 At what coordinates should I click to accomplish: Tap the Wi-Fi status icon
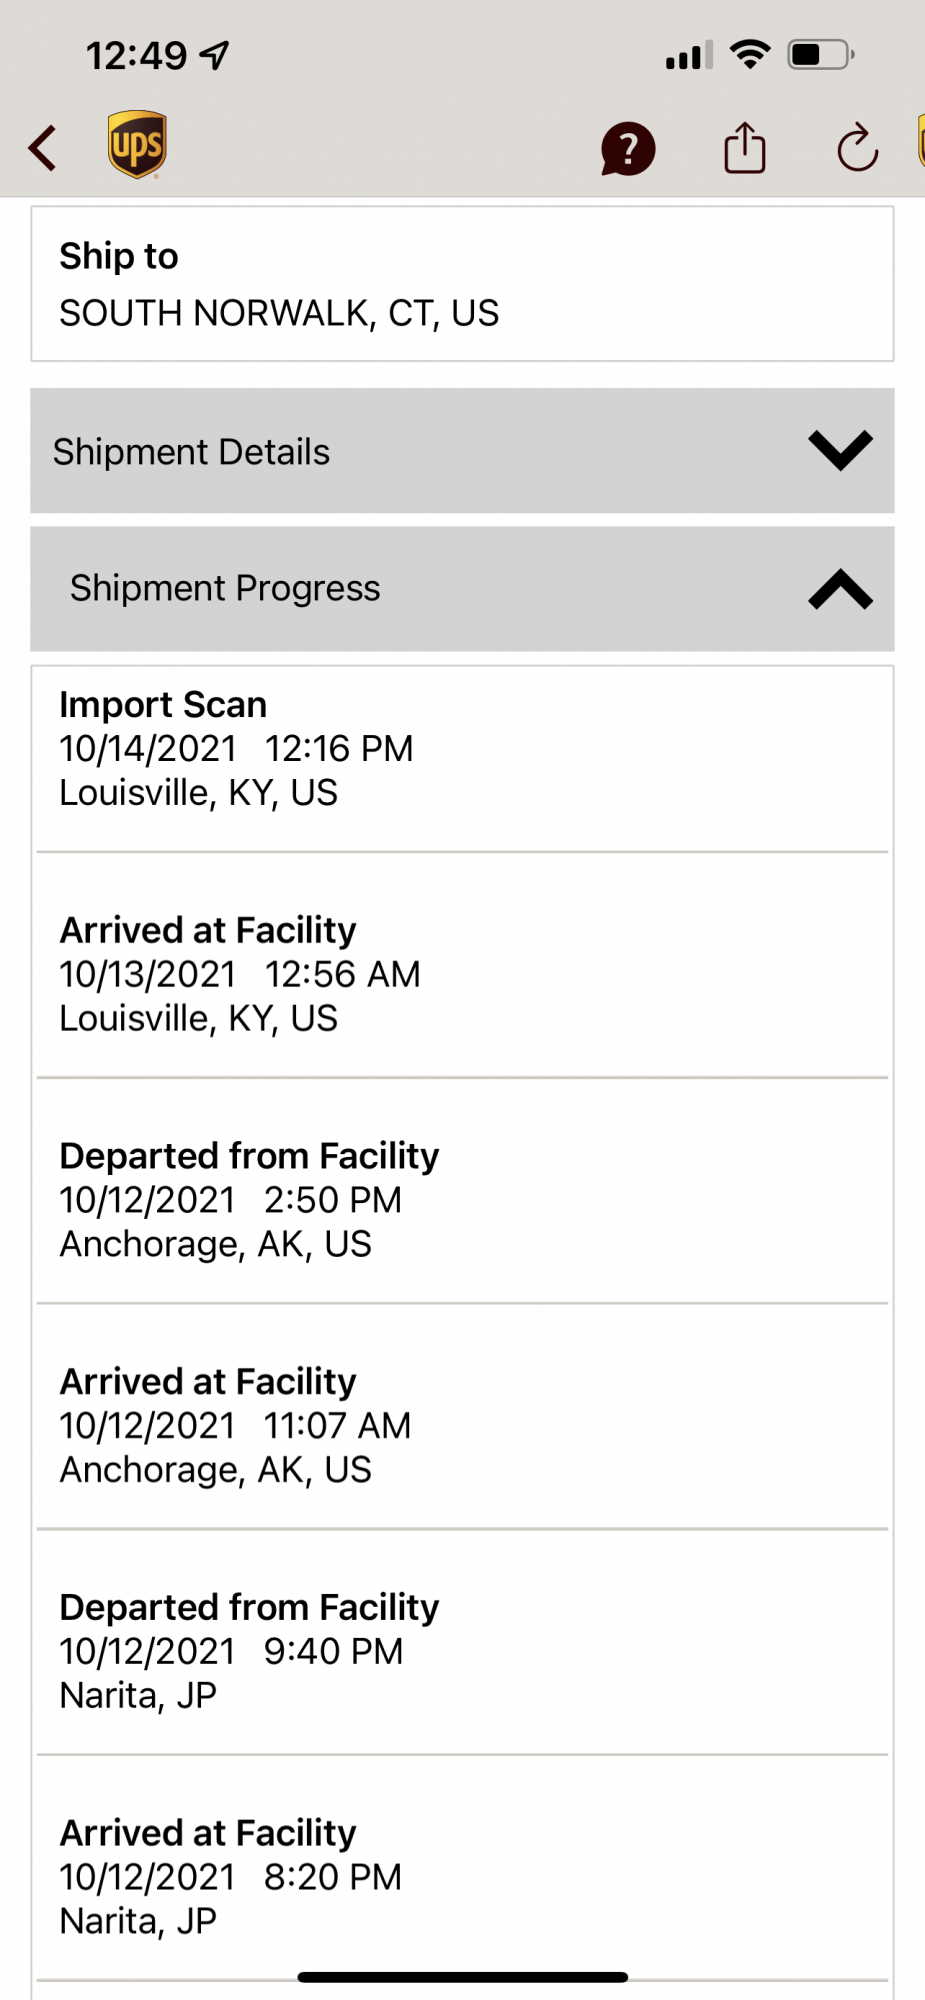(749, 54)
